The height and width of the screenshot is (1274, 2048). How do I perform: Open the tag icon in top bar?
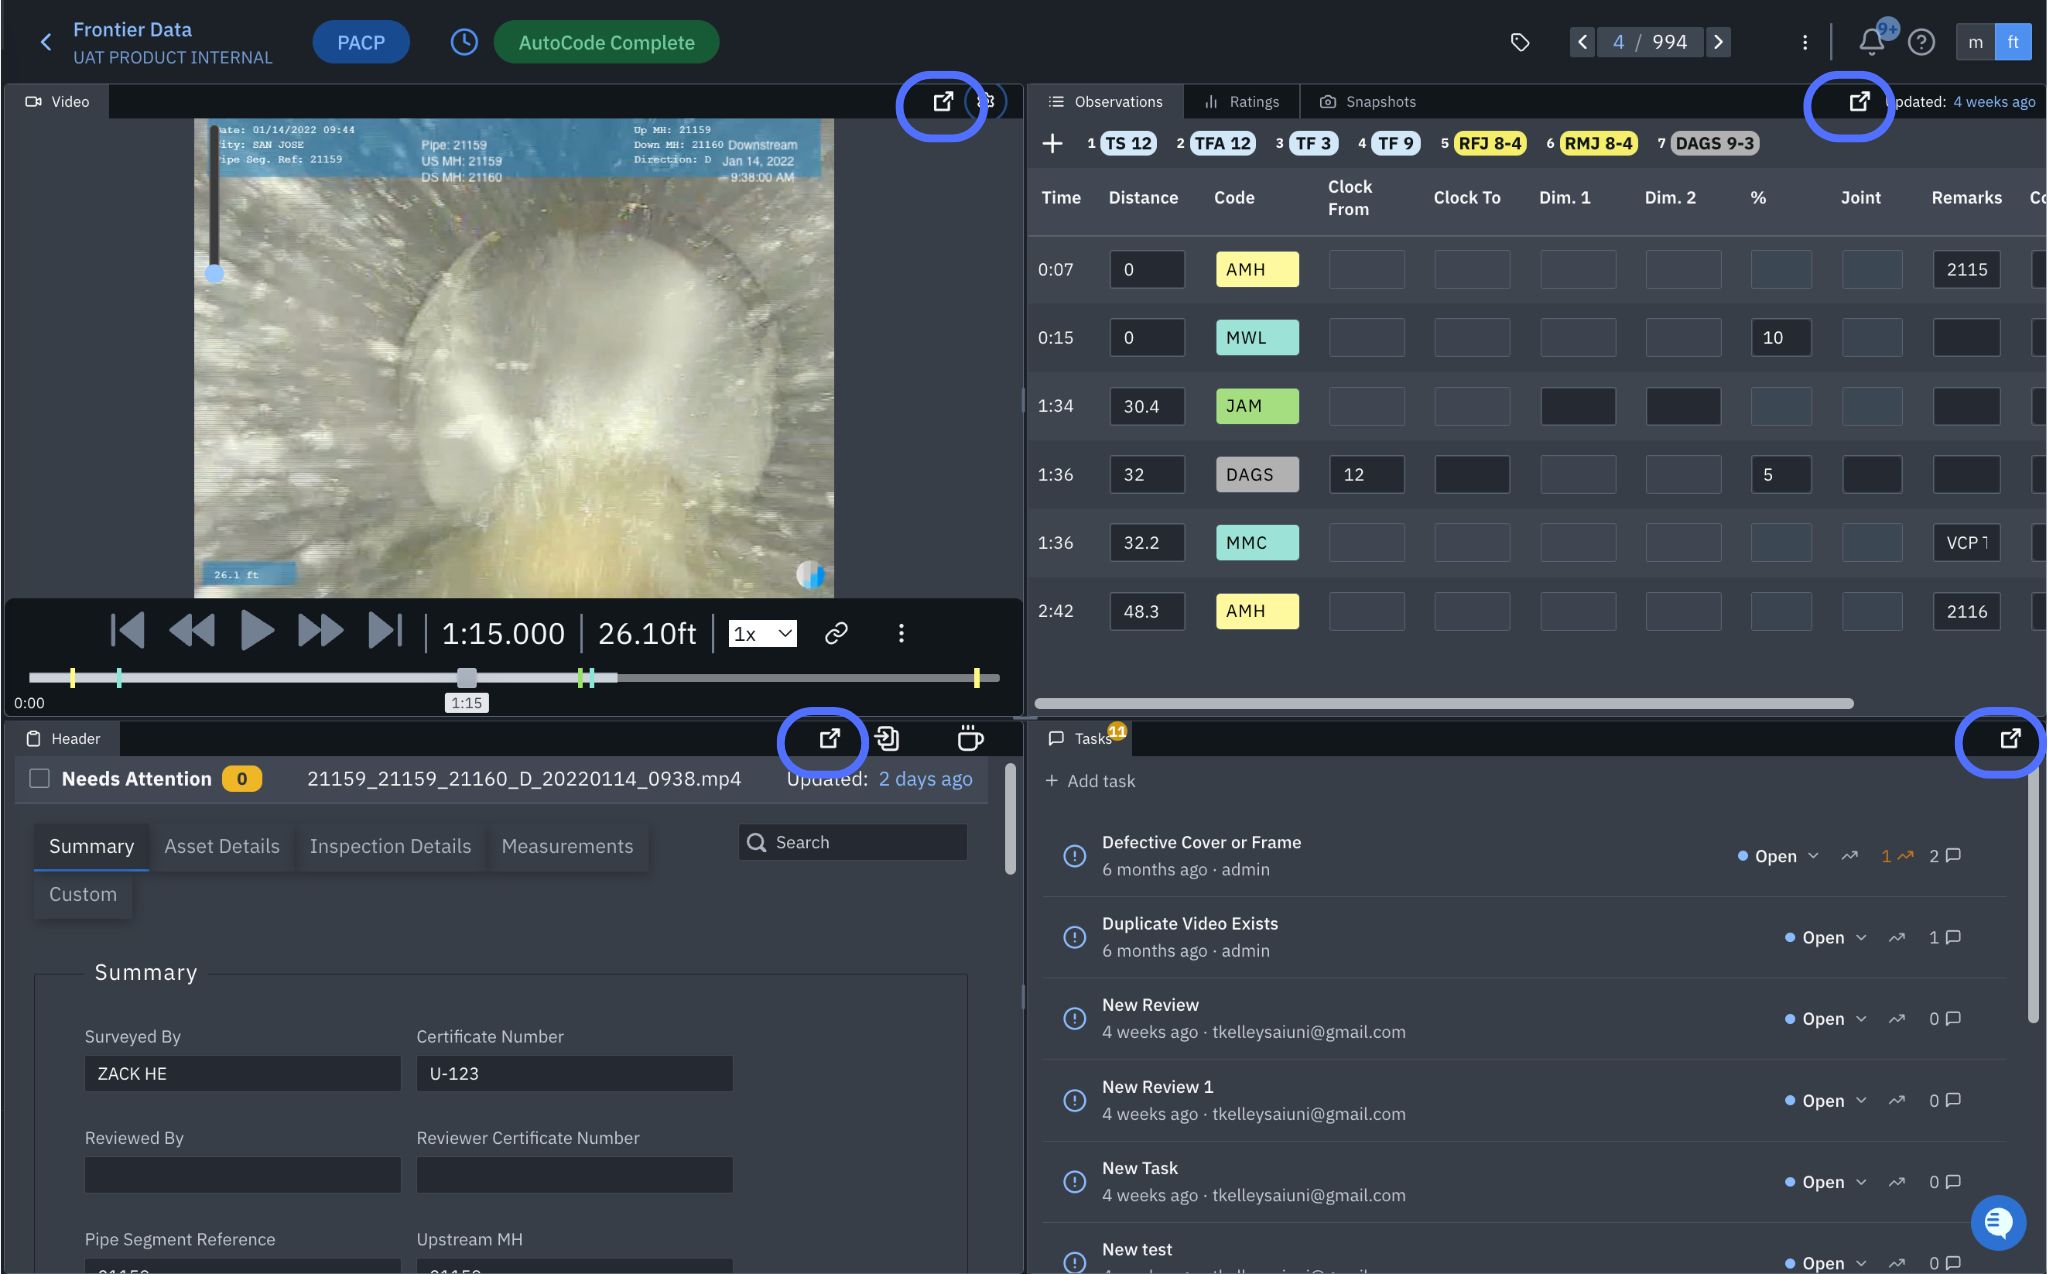click(x=1519, y=42)
